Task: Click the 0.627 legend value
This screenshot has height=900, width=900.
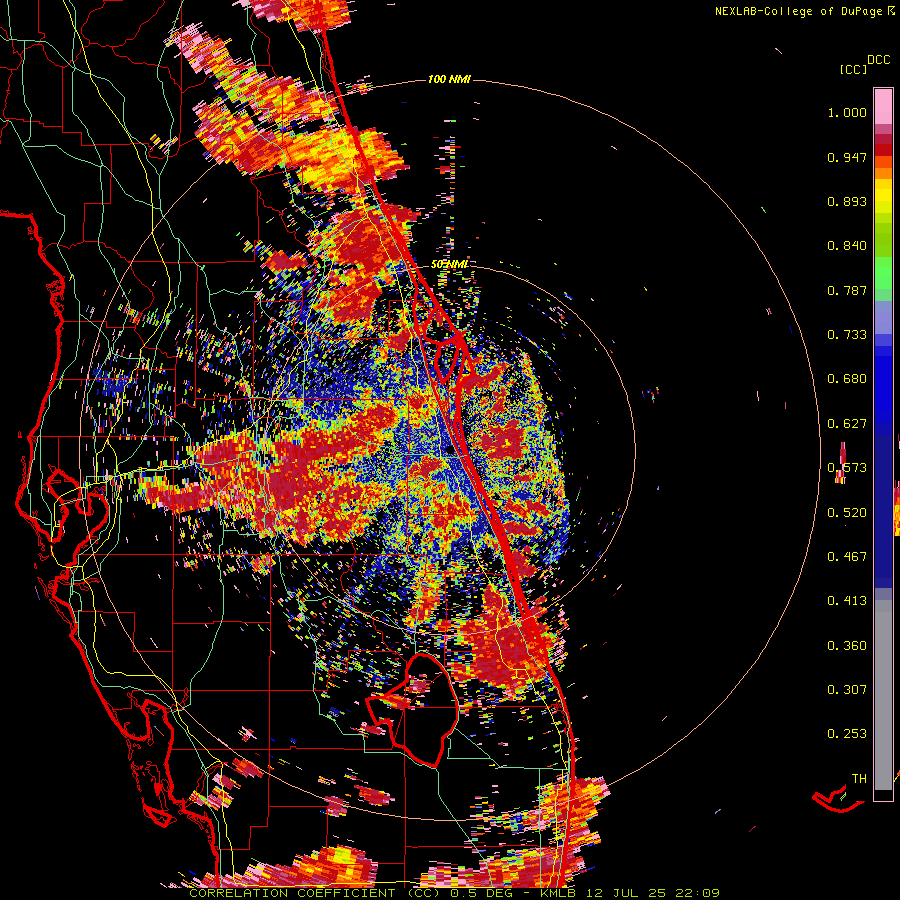Action: click(847, 424)
